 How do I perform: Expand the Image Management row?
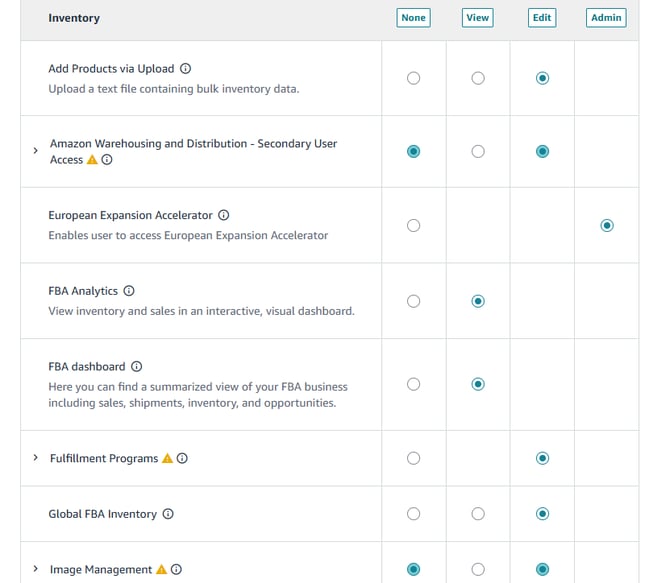point(36,569)
